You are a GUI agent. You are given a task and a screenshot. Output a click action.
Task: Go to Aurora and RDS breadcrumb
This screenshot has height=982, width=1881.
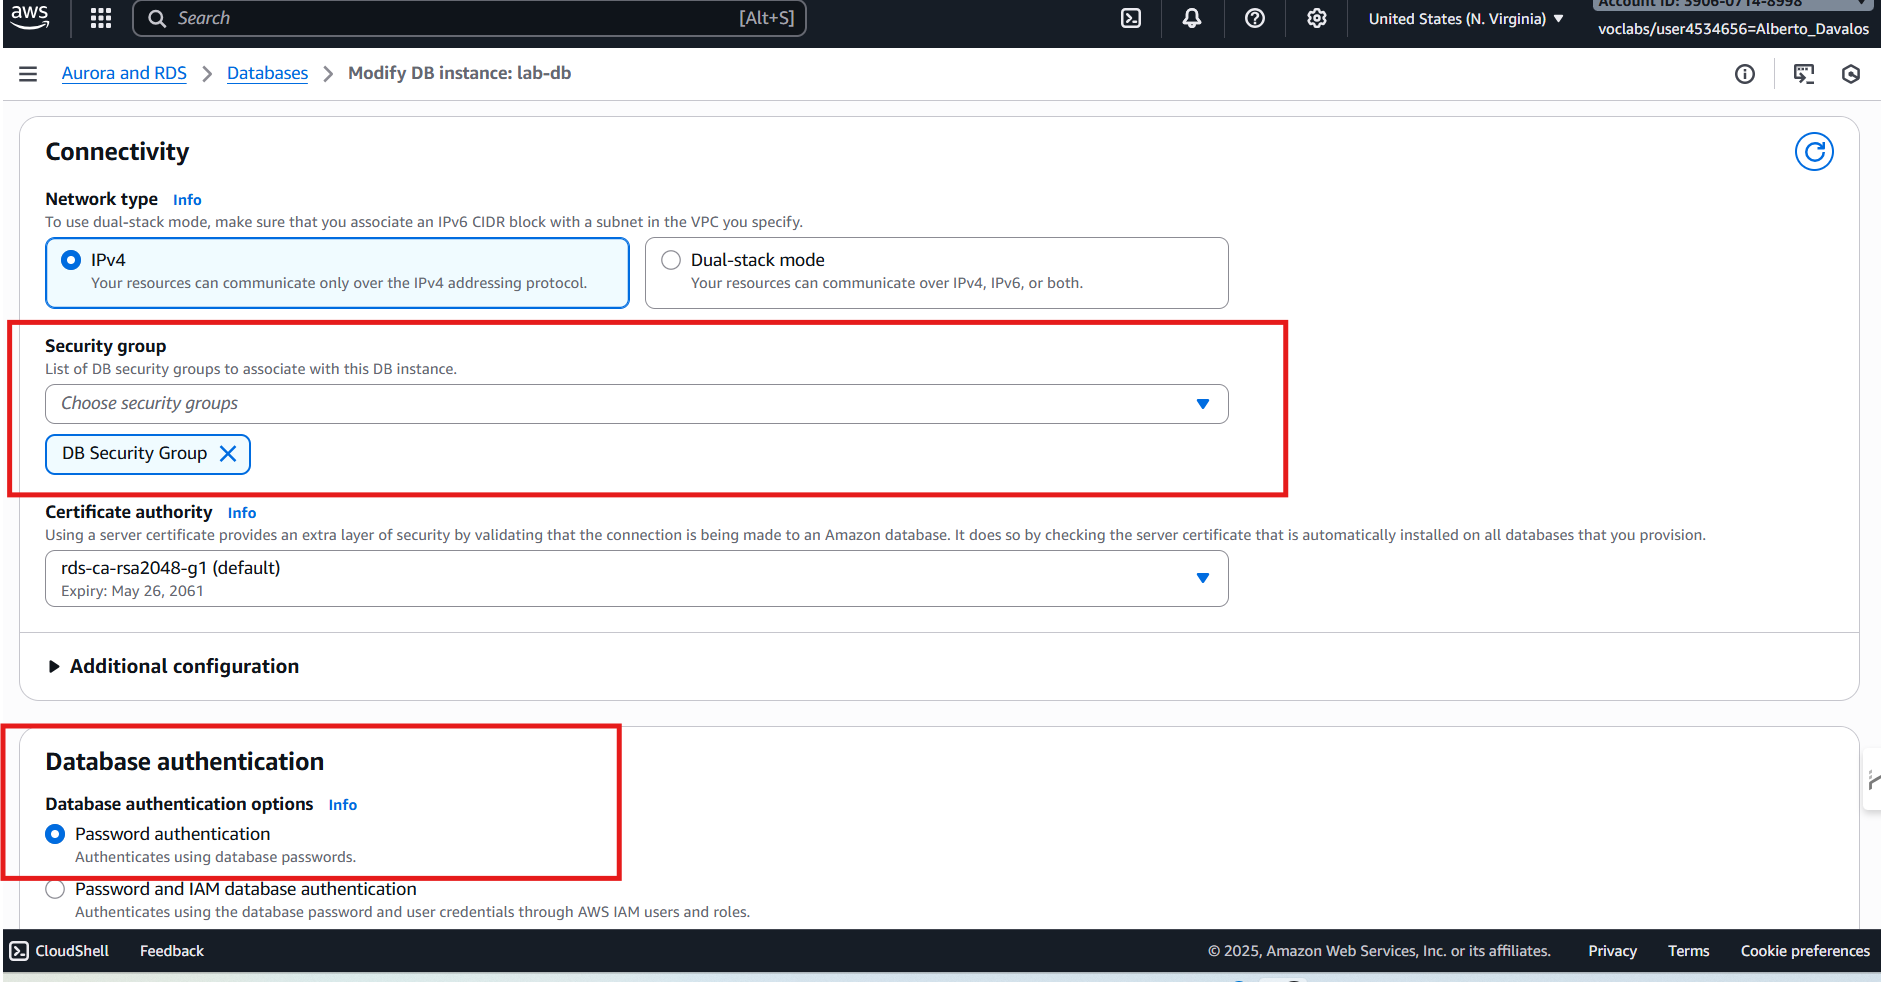pos(124,74)
